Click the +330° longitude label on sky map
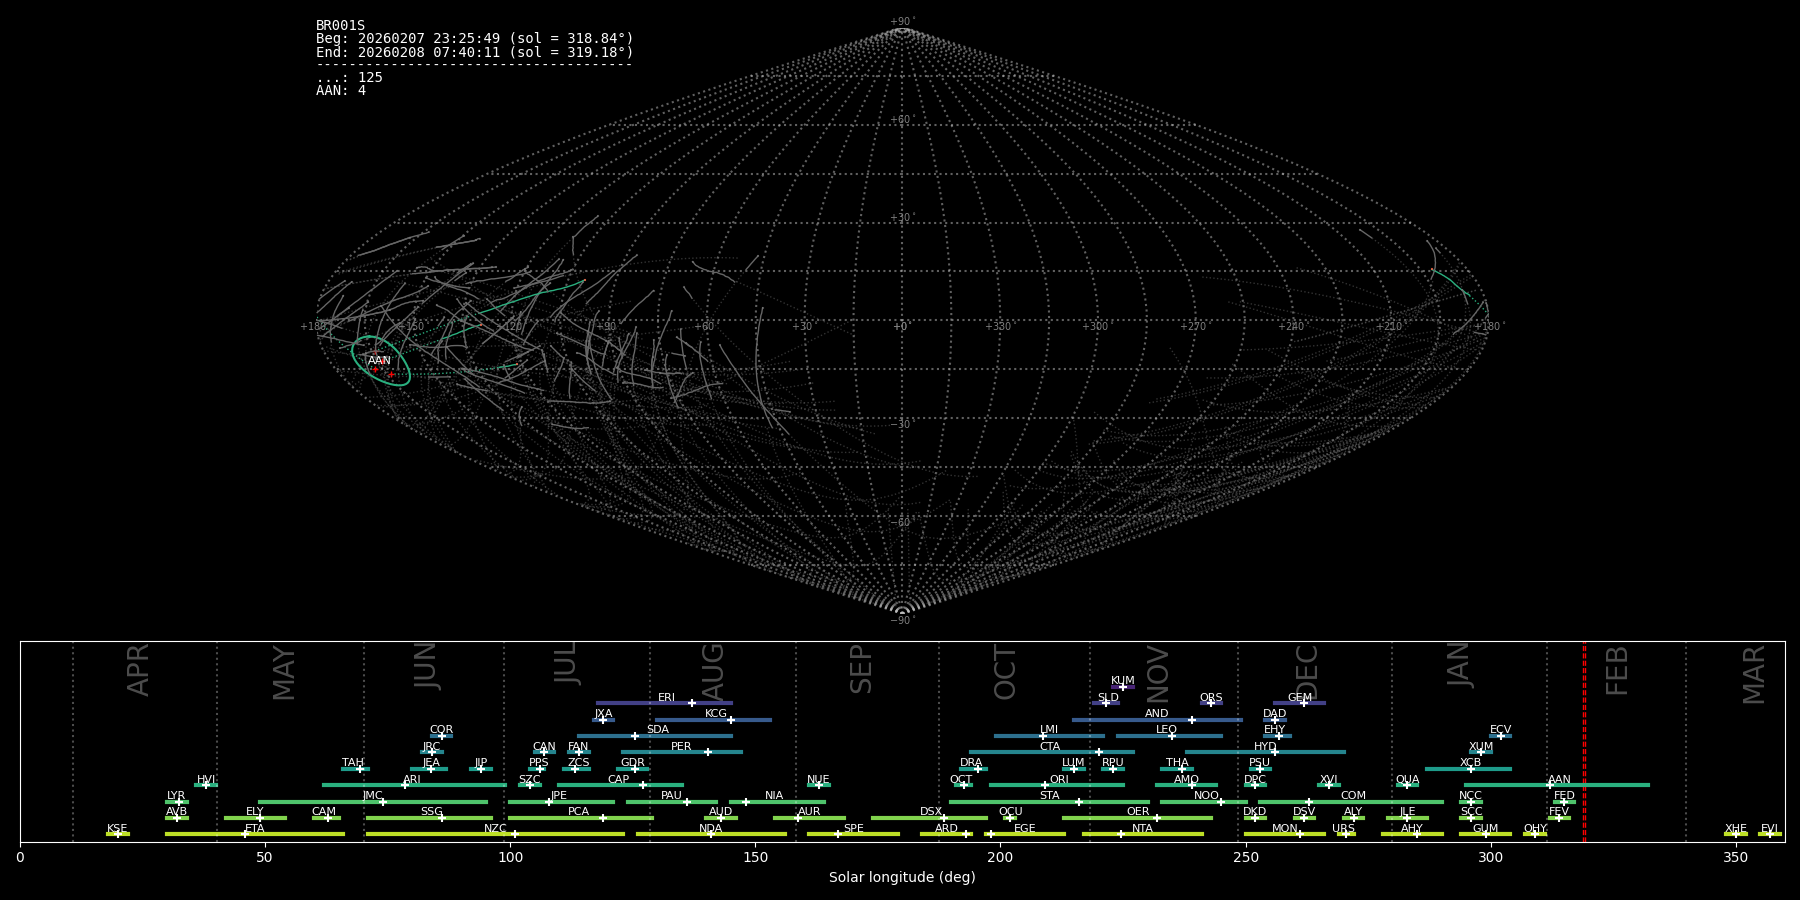 [x=998, y=327]
